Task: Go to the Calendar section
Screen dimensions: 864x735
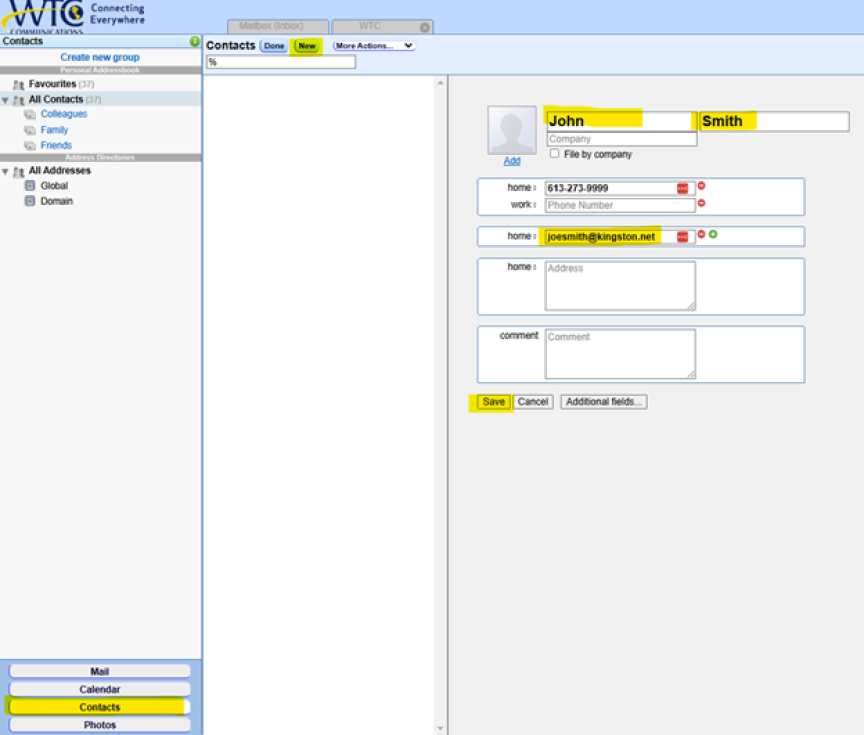Action: tap(100, 689)
